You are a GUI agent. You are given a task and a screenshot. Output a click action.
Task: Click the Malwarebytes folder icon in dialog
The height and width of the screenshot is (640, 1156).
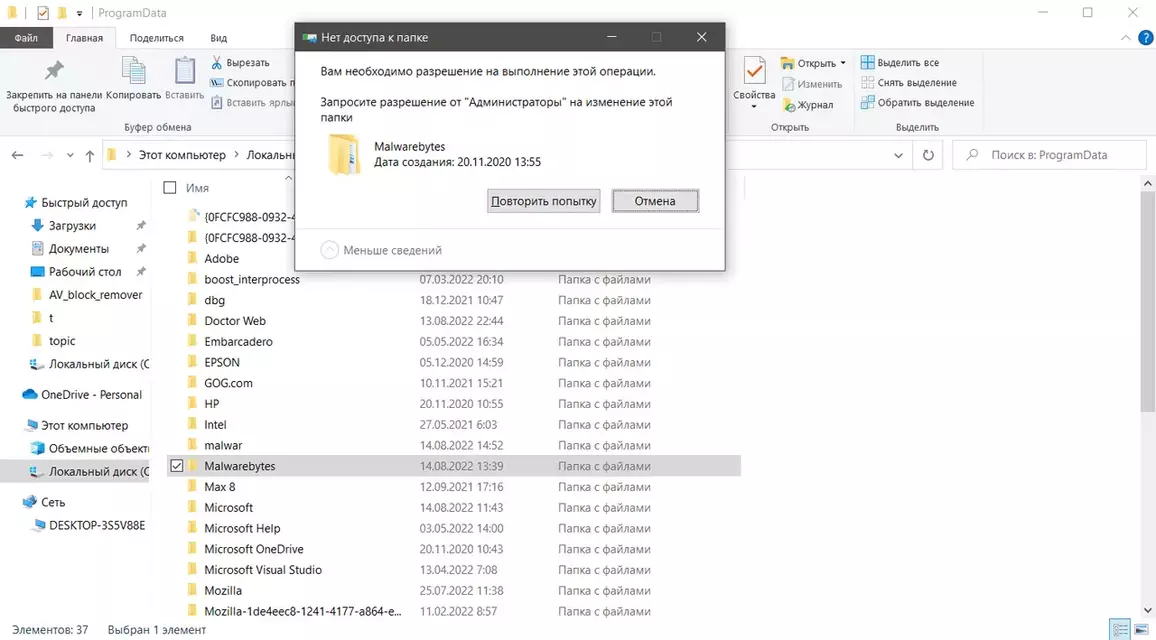344,154
